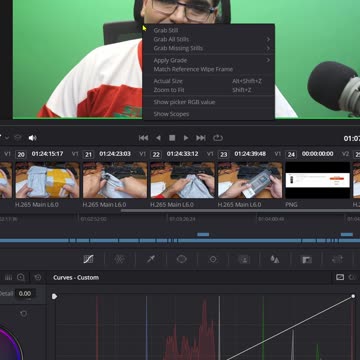Click the clip thumbnails horizontal scrollbar

[240, 210]
